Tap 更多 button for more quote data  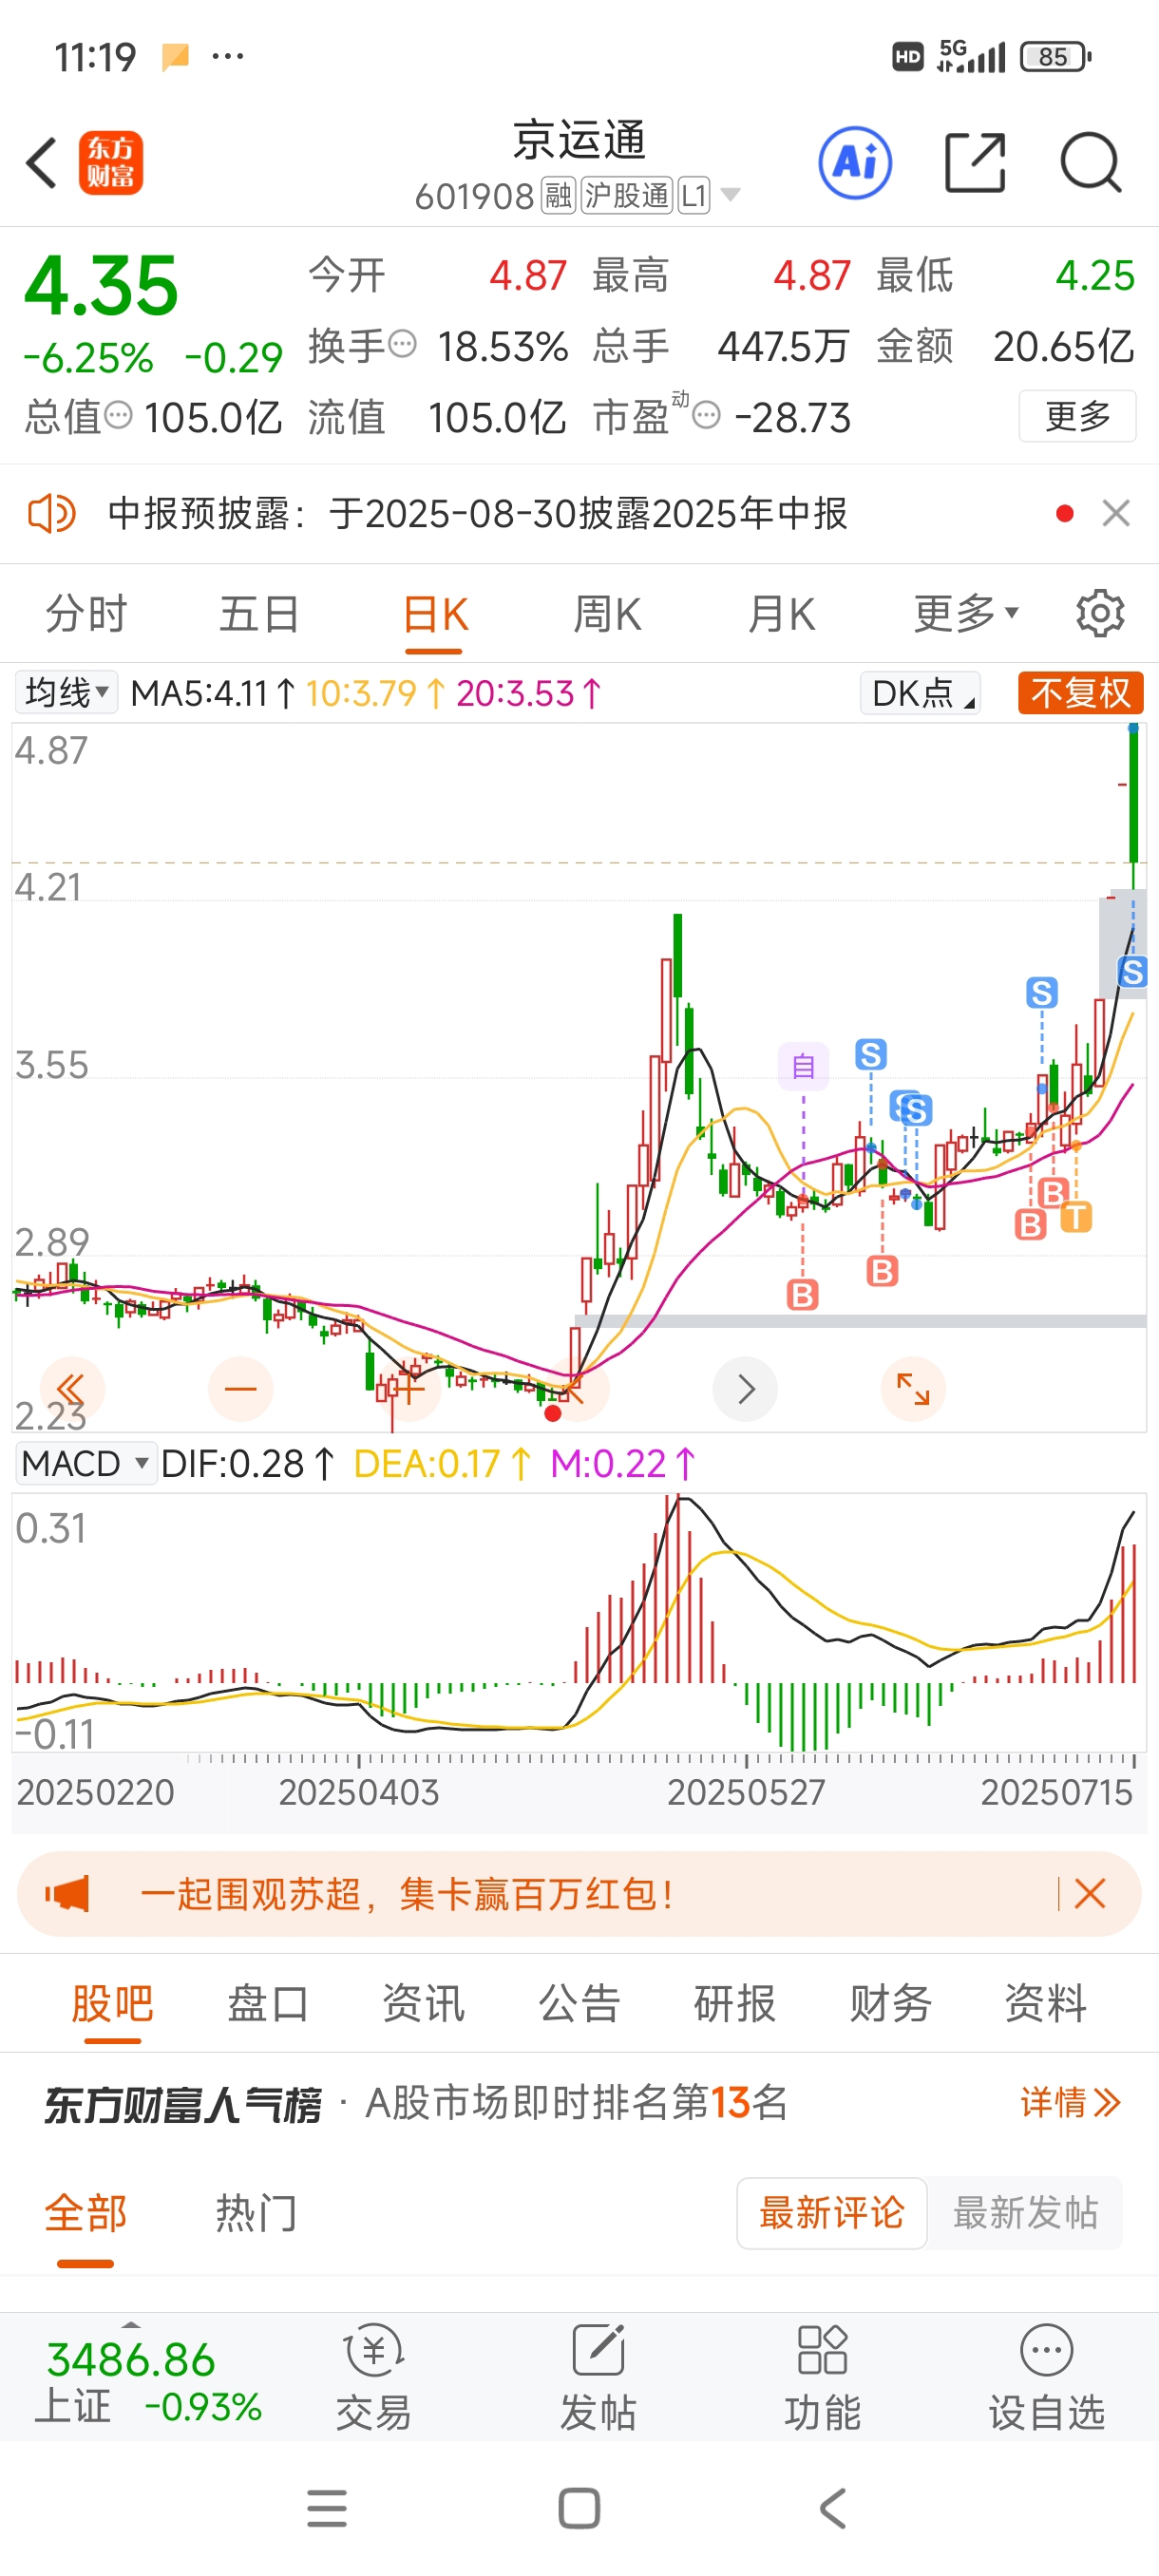click(1077, 416)
